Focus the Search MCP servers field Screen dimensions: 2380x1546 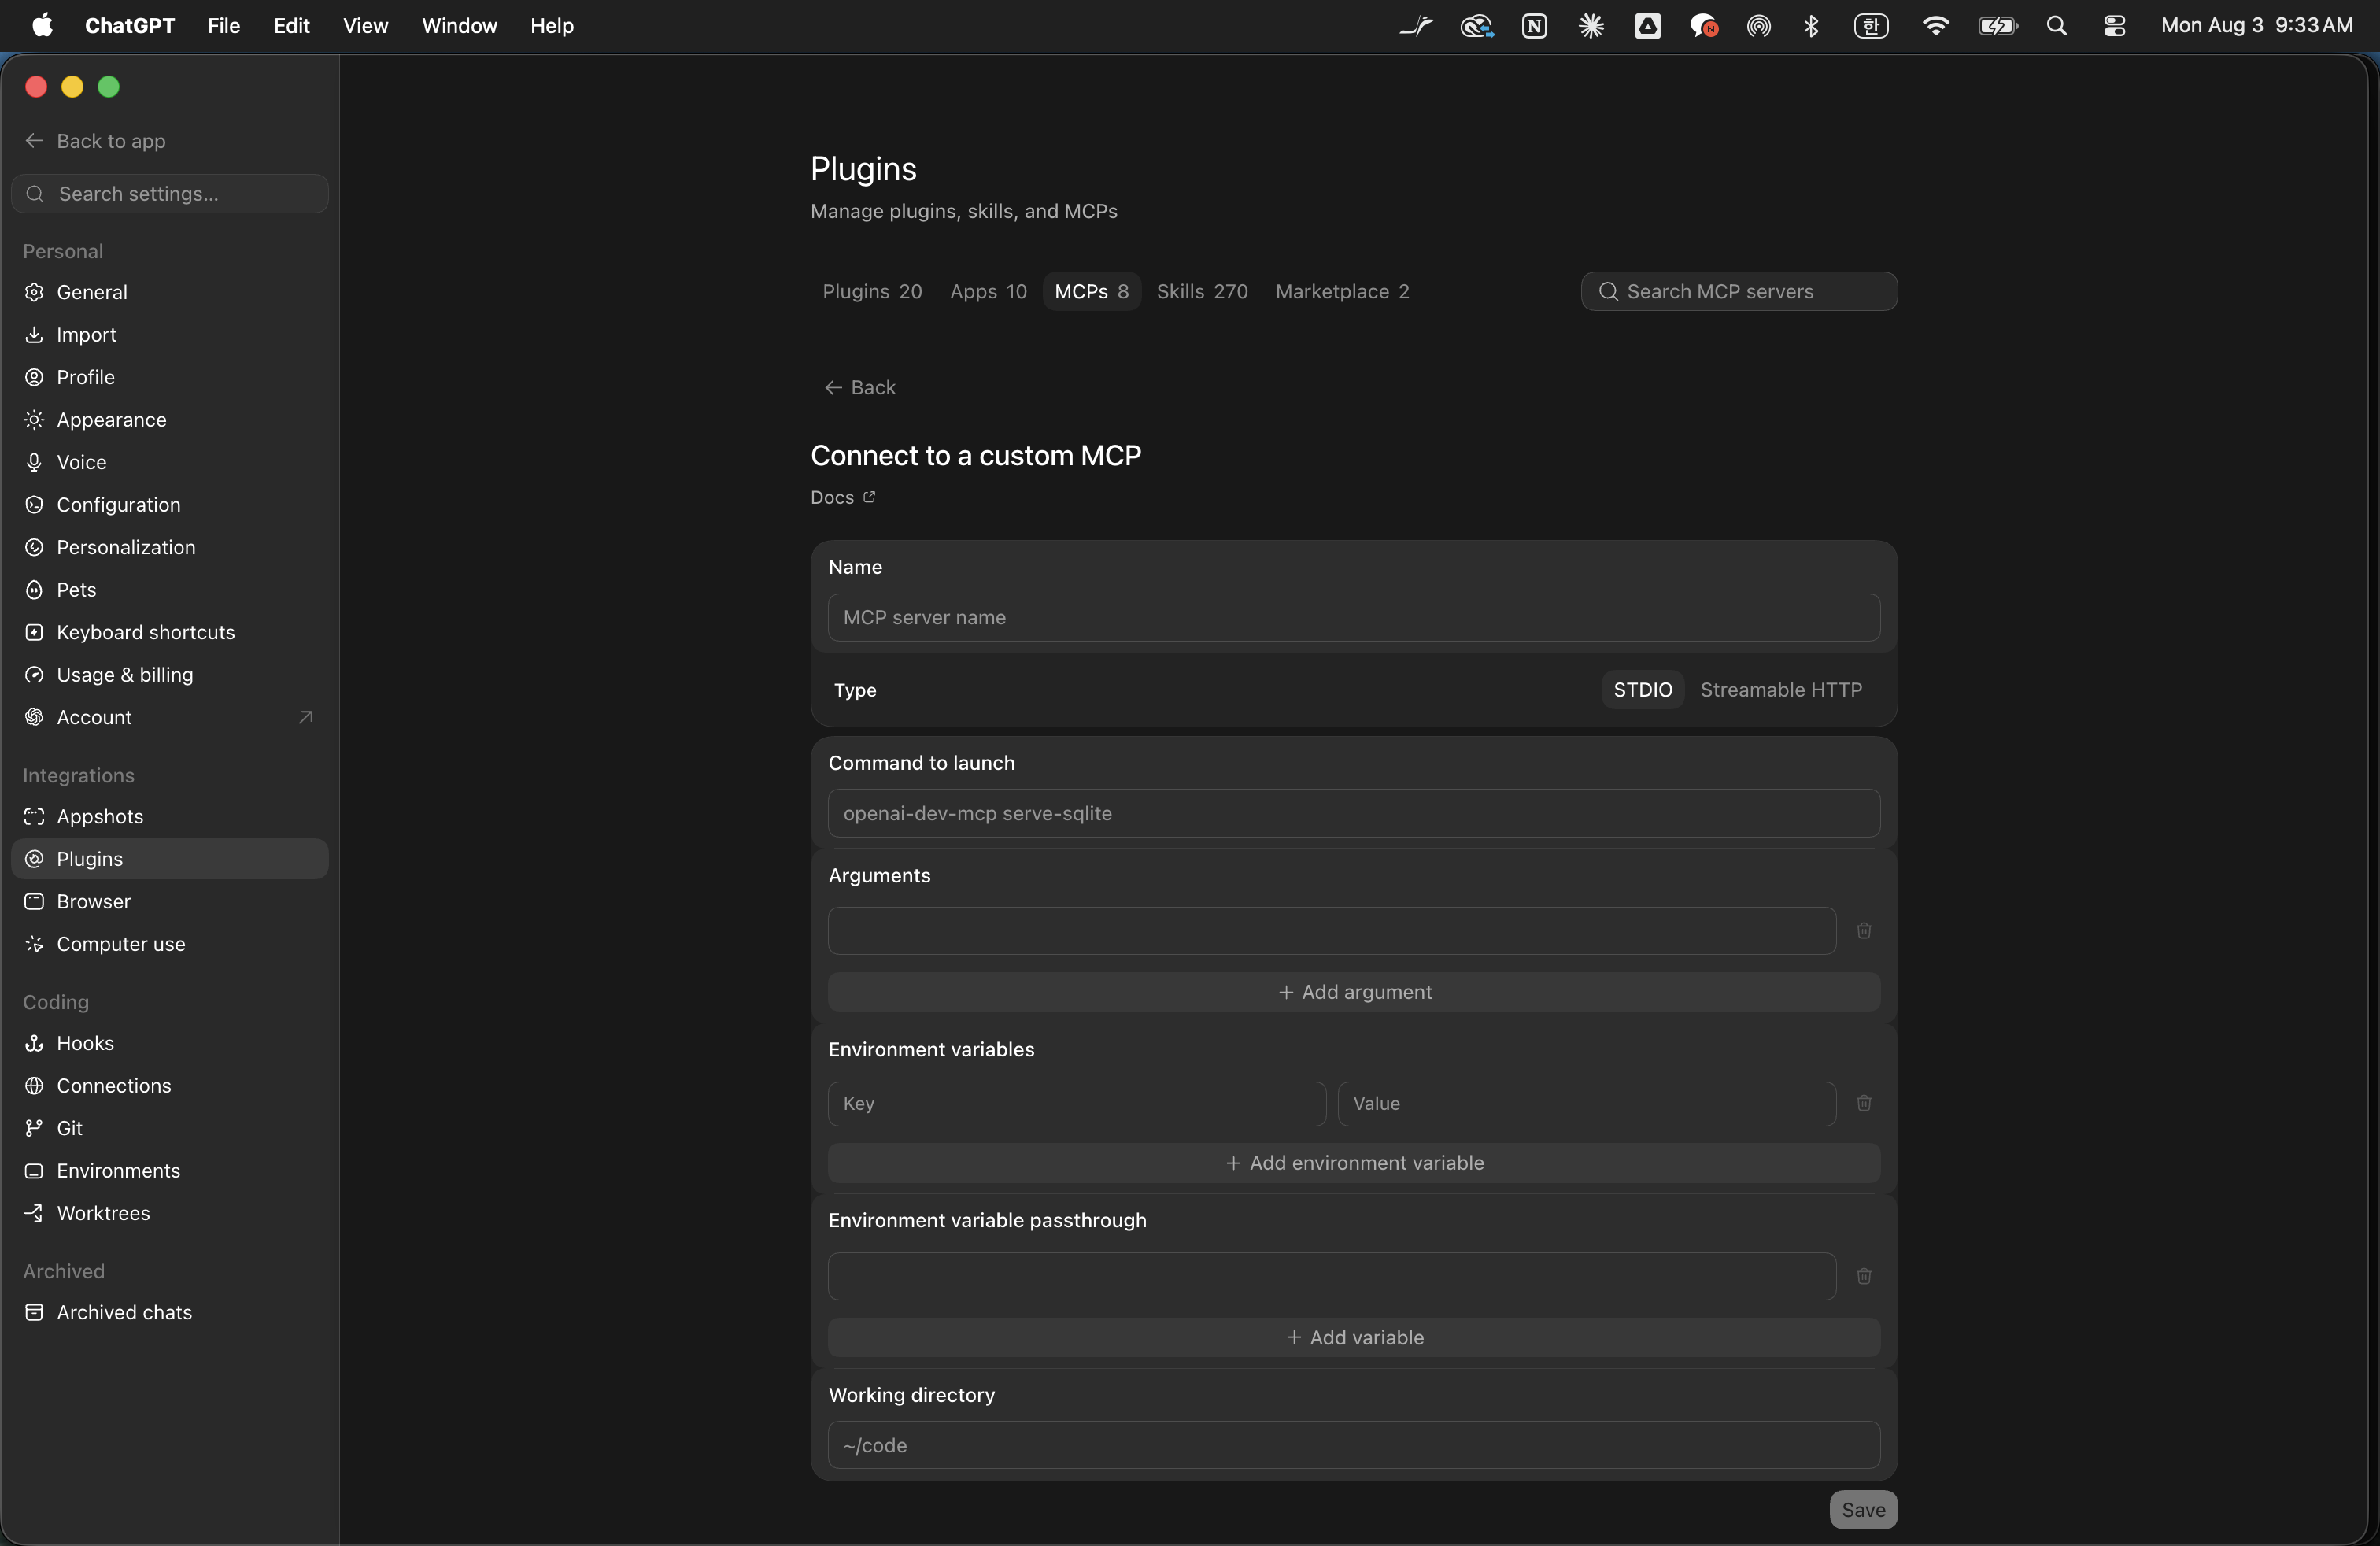click(x=1739, y=291)
